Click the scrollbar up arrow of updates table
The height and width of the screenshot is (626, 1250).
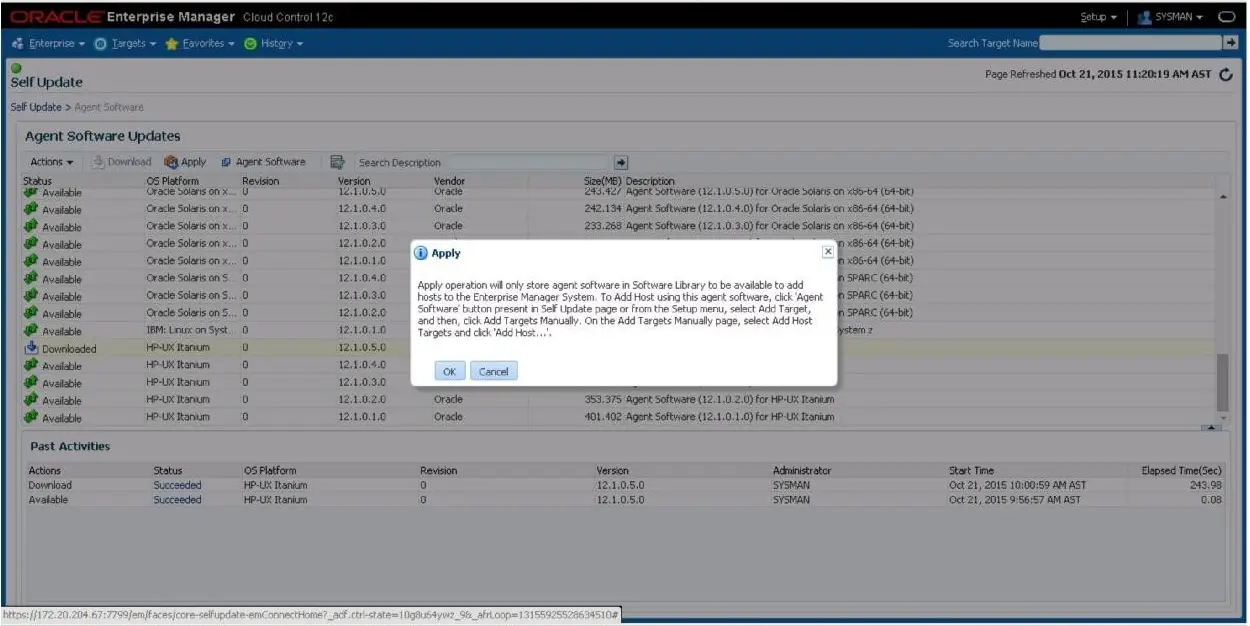coord(1223,195)
